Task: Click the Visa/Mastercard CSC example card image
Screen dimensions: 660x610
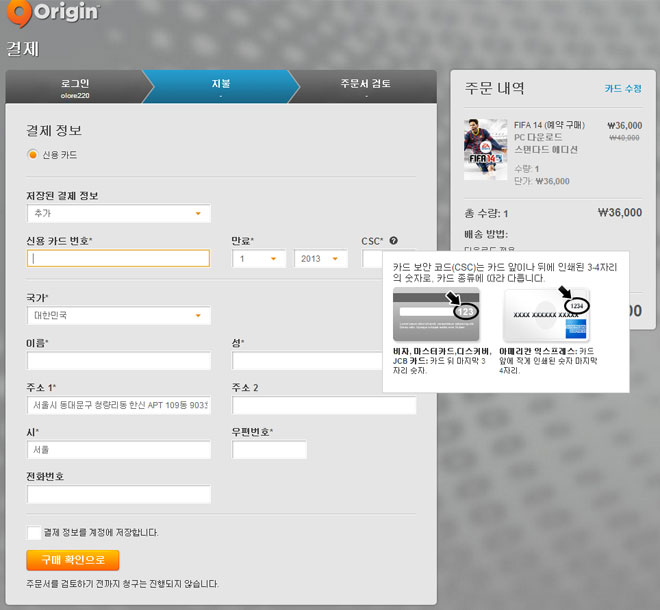Action: point(436,314)
